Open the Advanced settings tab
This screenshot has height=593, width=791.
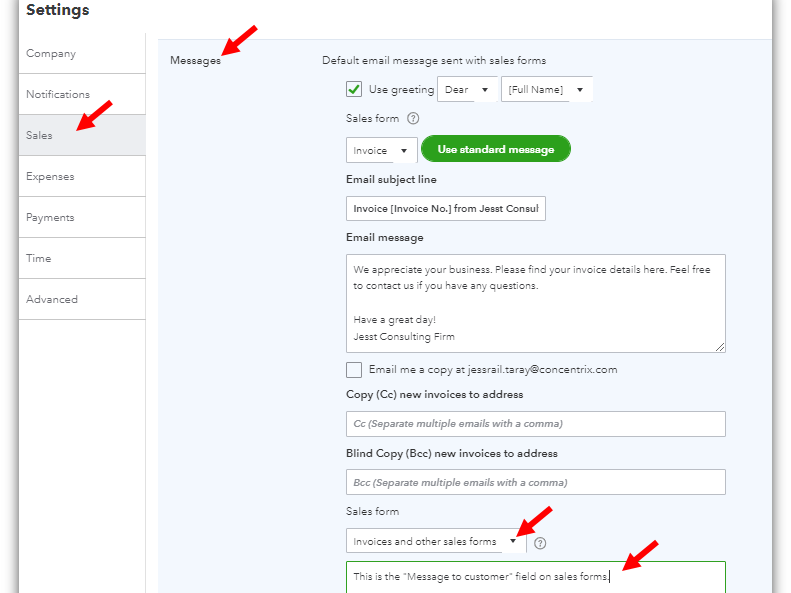pos(82,299)
